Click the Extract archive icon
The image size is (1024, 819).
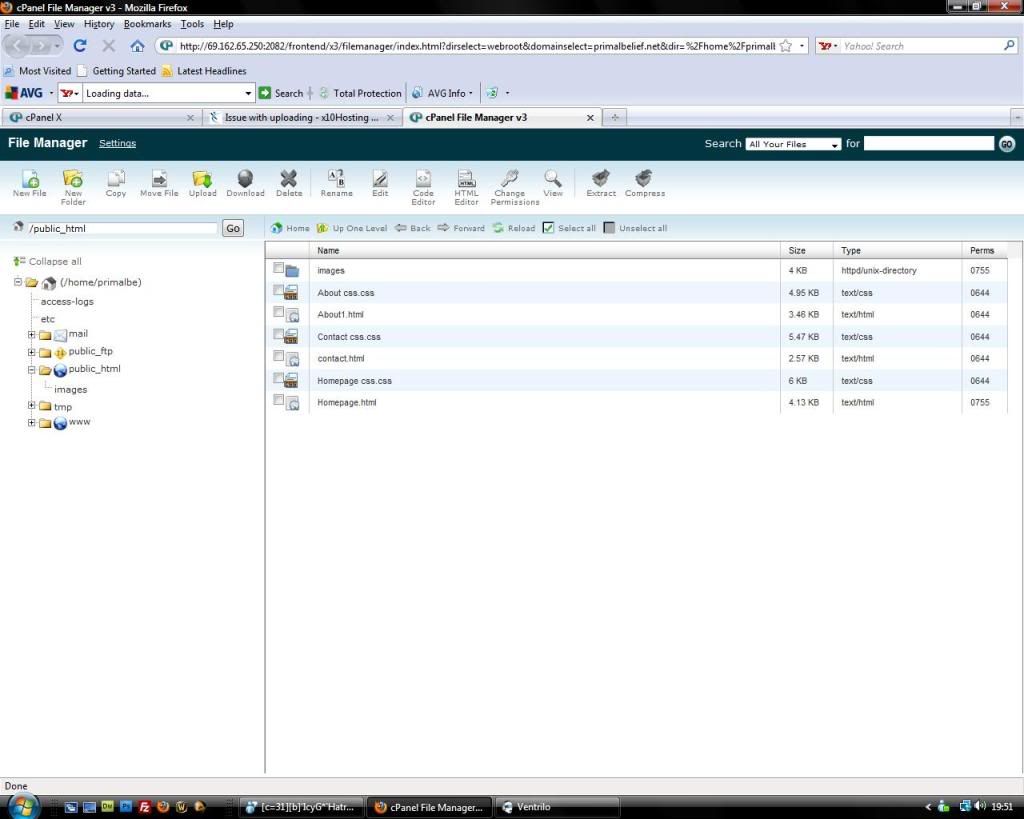tap(601, 181)
